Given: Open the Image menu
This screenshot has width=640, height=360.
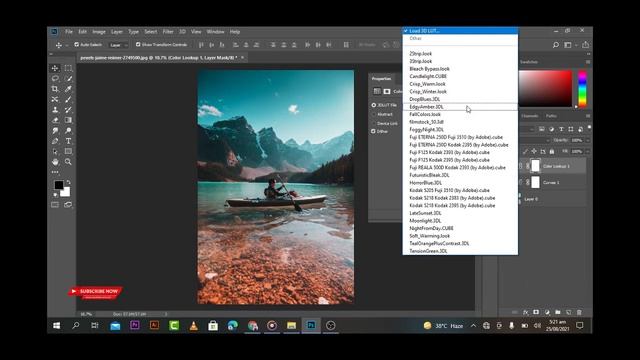Looking at the screenshot, I should pos(99,32).
